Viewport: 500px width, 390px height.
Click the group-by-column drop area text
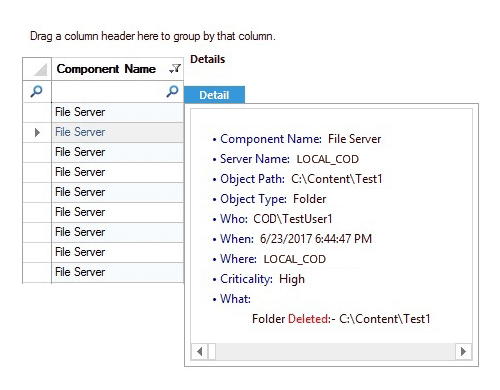click(x=153, y=36)
